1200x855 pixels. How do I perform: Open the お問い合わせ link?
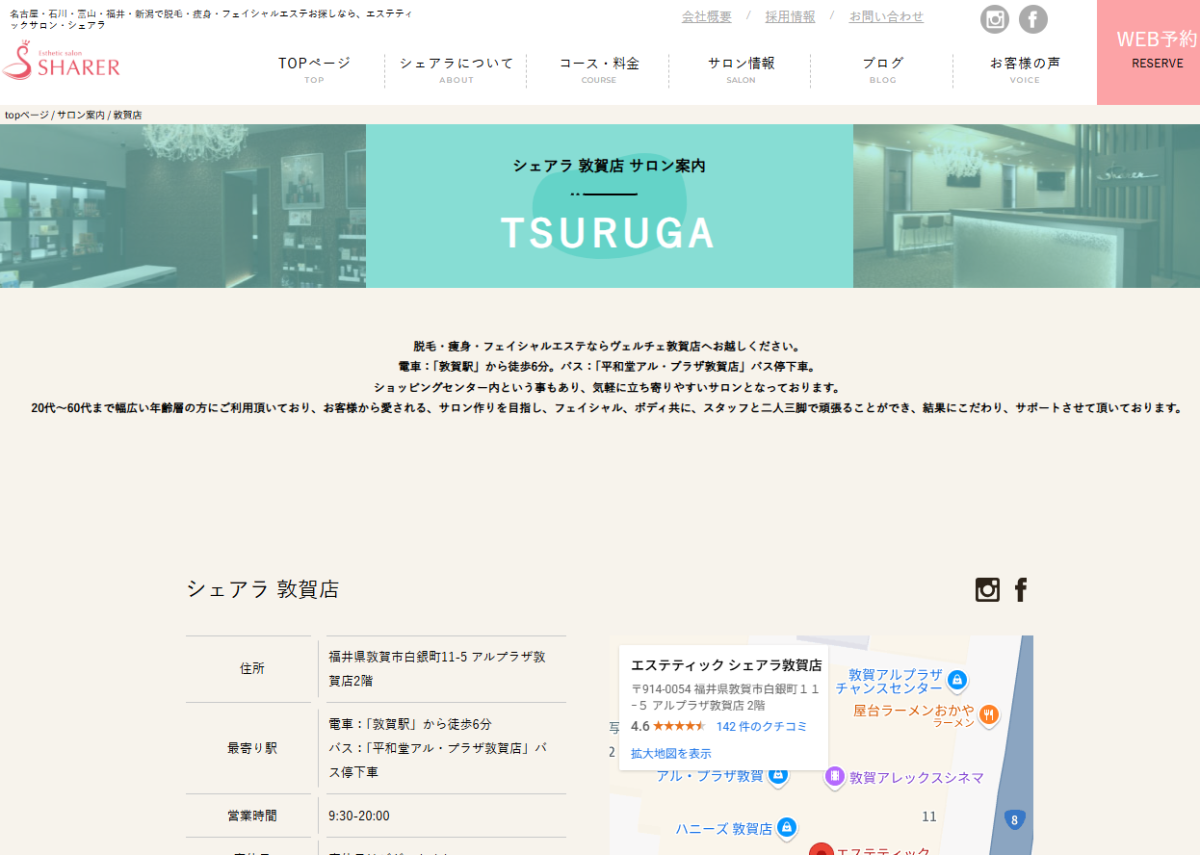tap(886, 17)
